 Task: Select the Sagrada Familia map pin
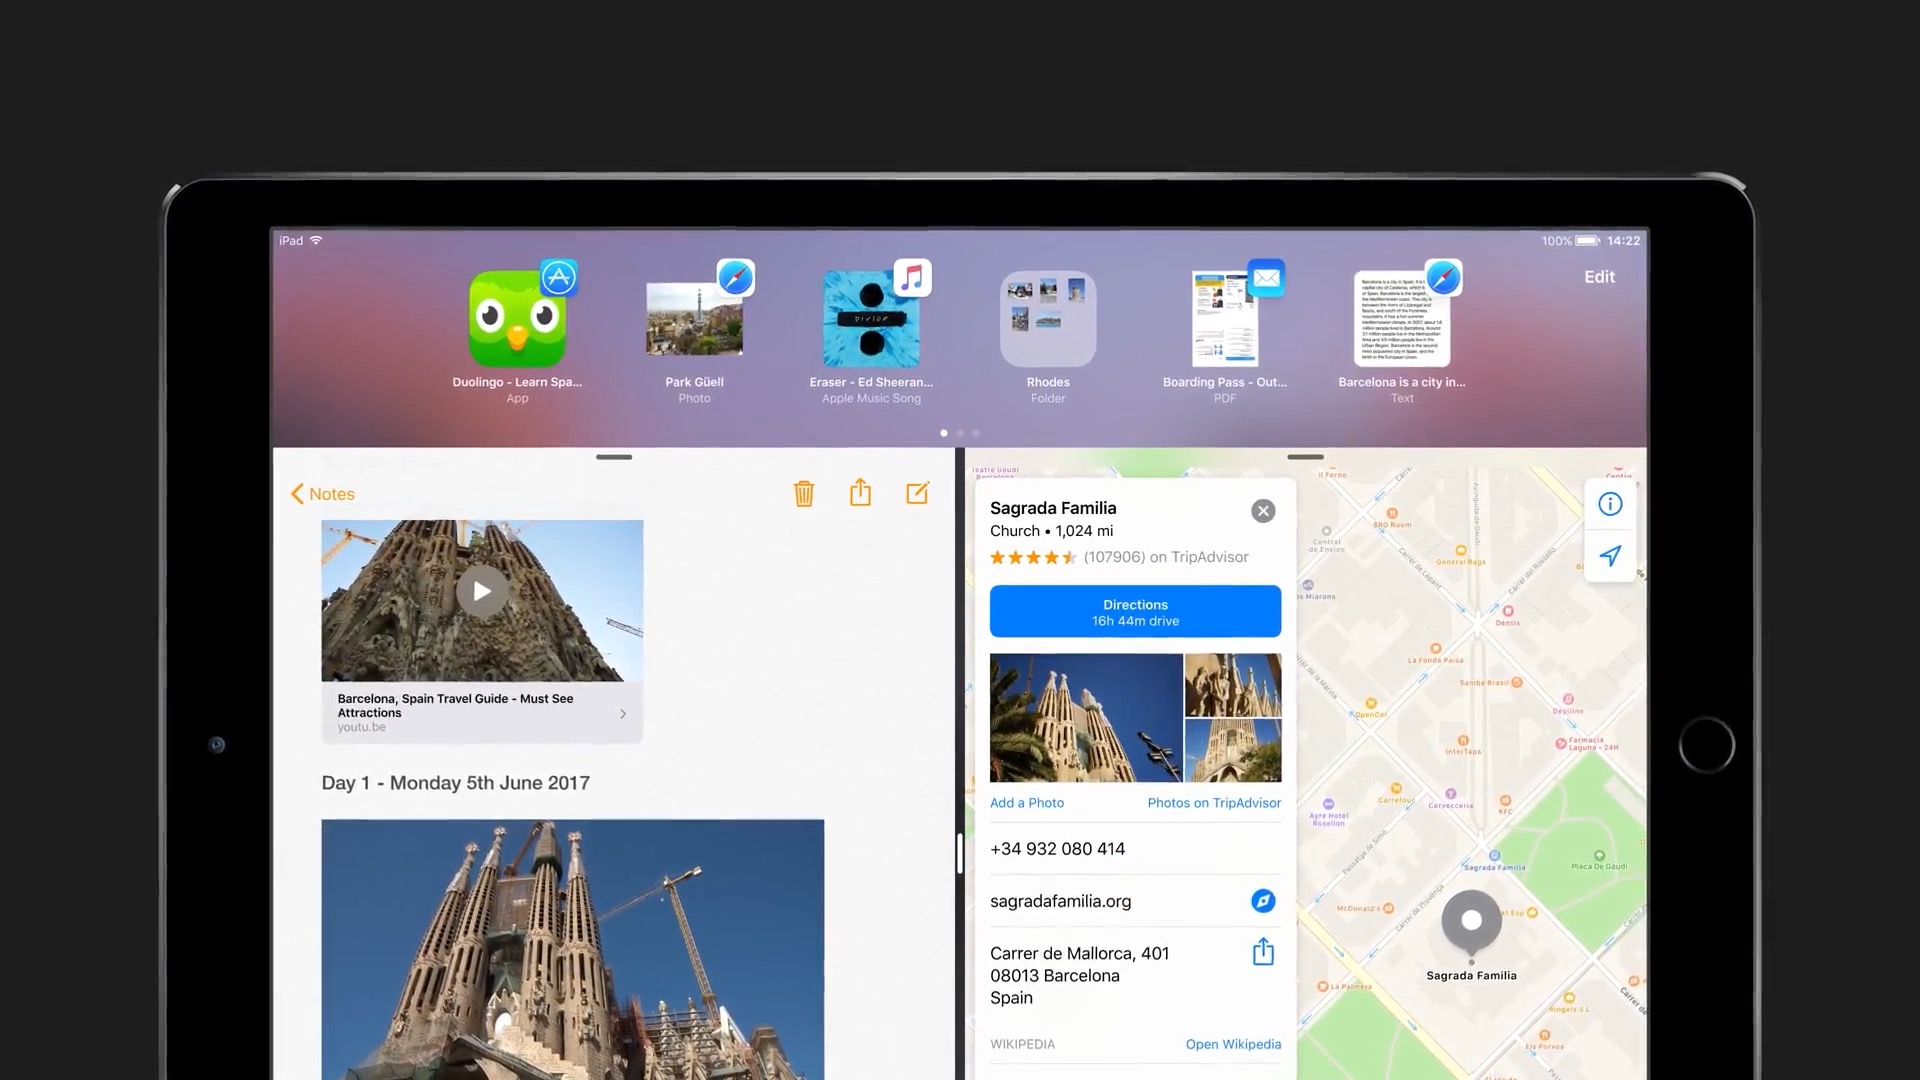(1471, 923)
